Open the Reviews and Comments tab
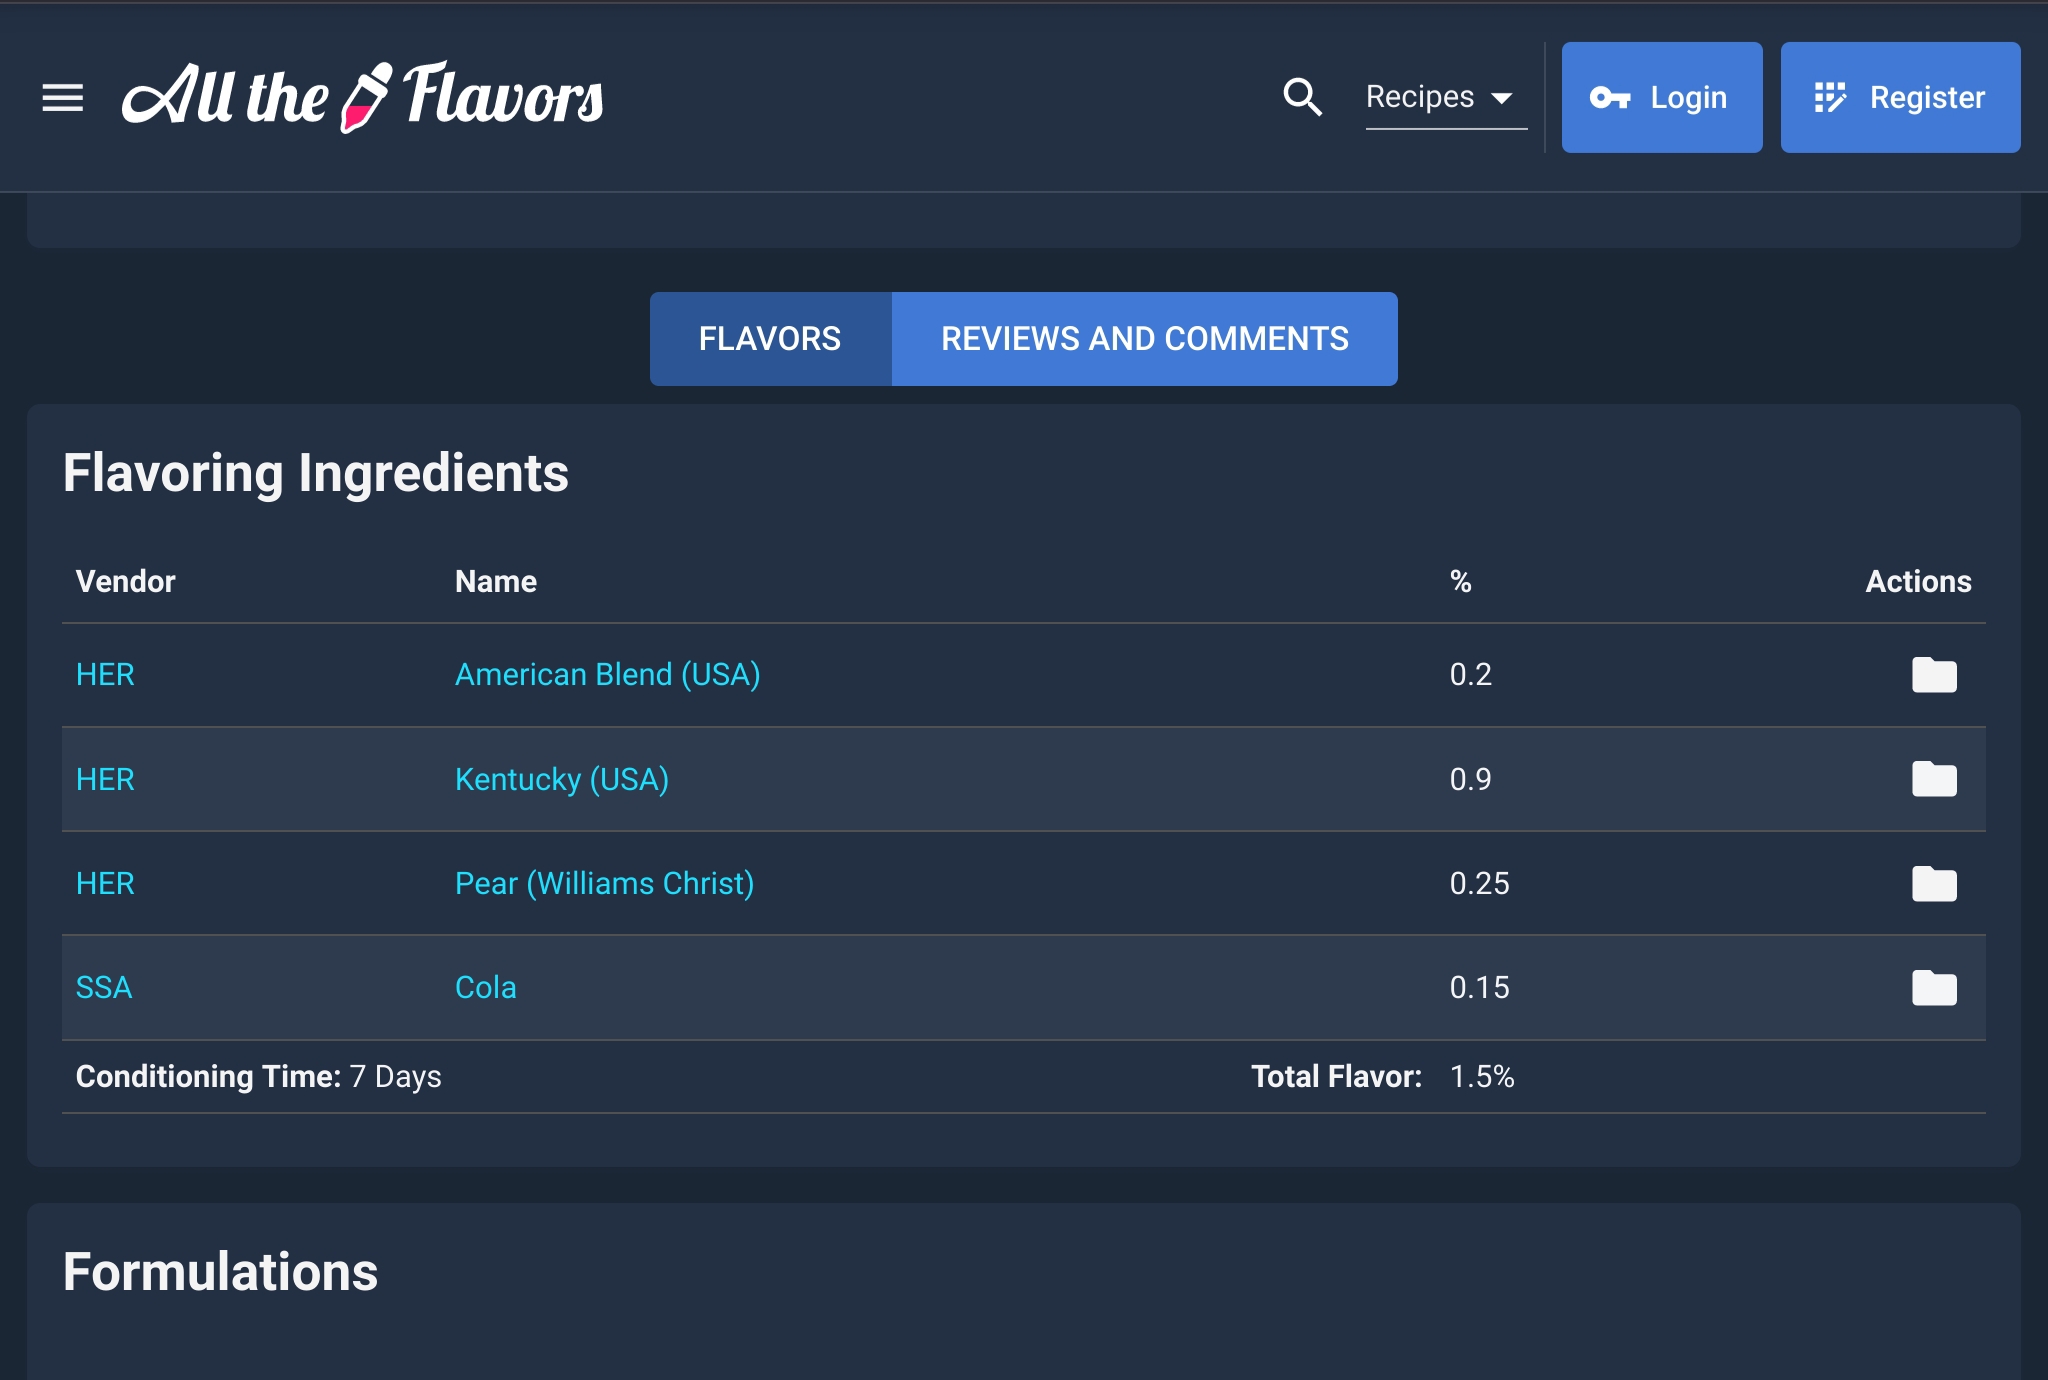The image size is (2048, 1380). pos(1144,339)
